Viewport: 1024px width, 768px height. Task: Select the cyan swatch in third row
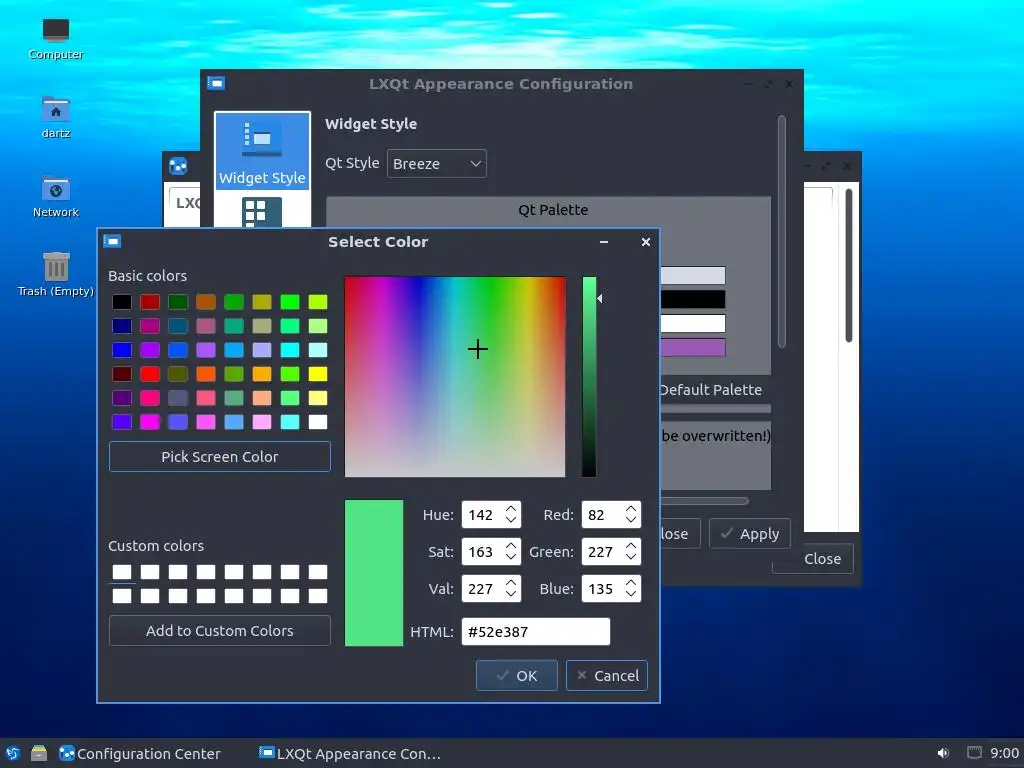pos(290,350)
